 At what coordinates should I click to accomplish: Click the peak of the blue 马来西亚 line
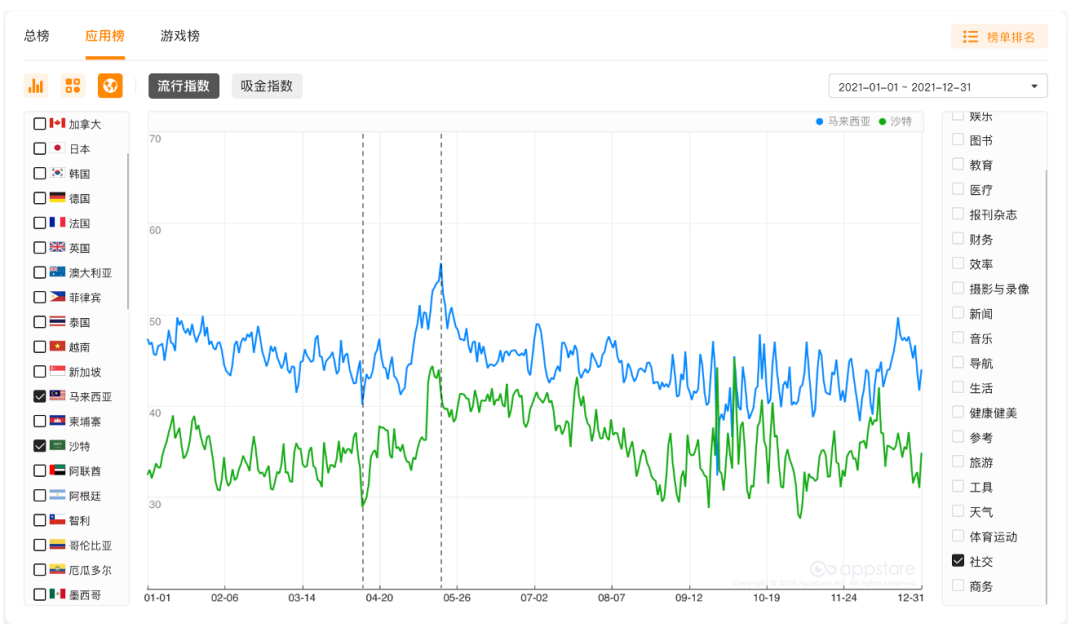(441, 265)
